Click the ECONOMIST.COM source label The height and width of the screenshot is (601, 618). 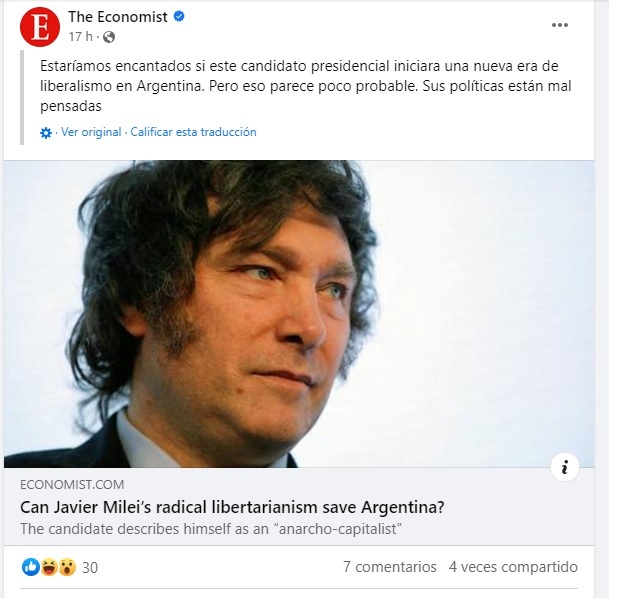(x=72, y=484)
